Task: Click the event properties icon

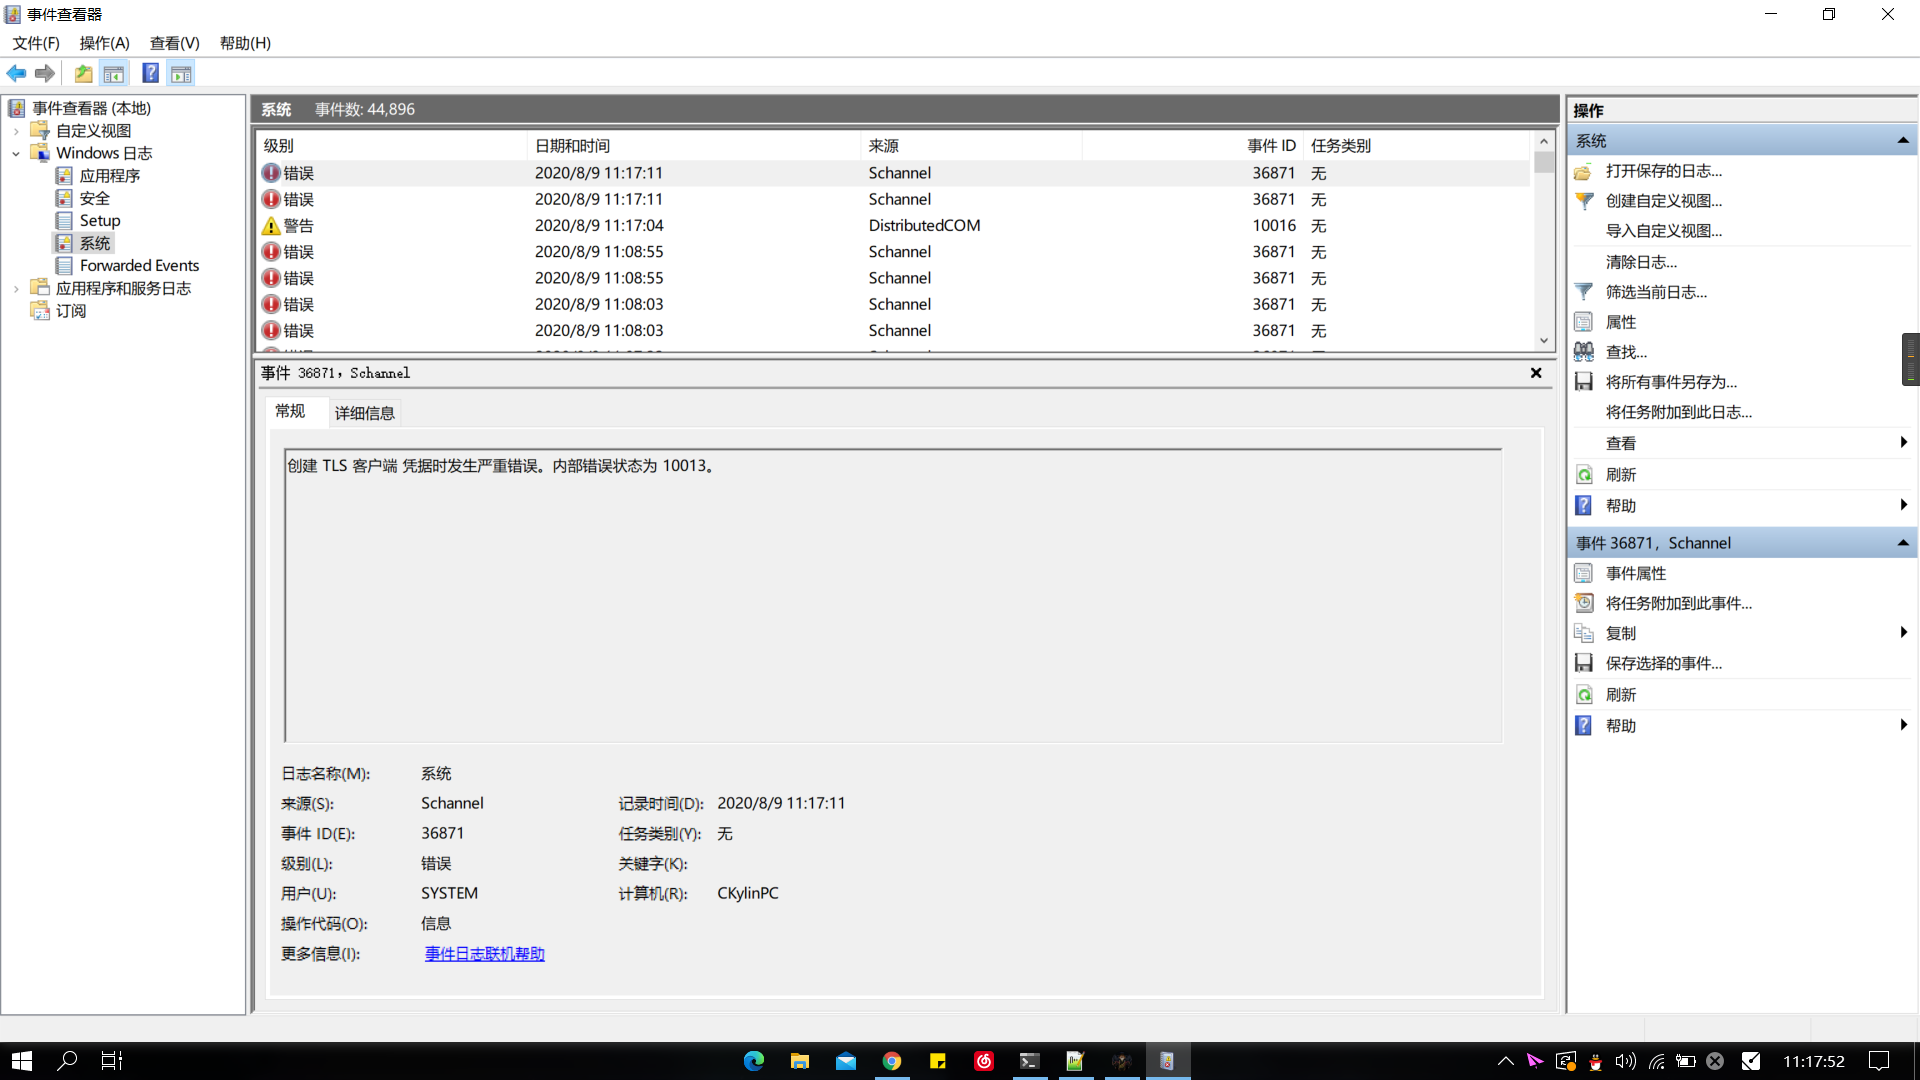Action: pos(1584,573)
